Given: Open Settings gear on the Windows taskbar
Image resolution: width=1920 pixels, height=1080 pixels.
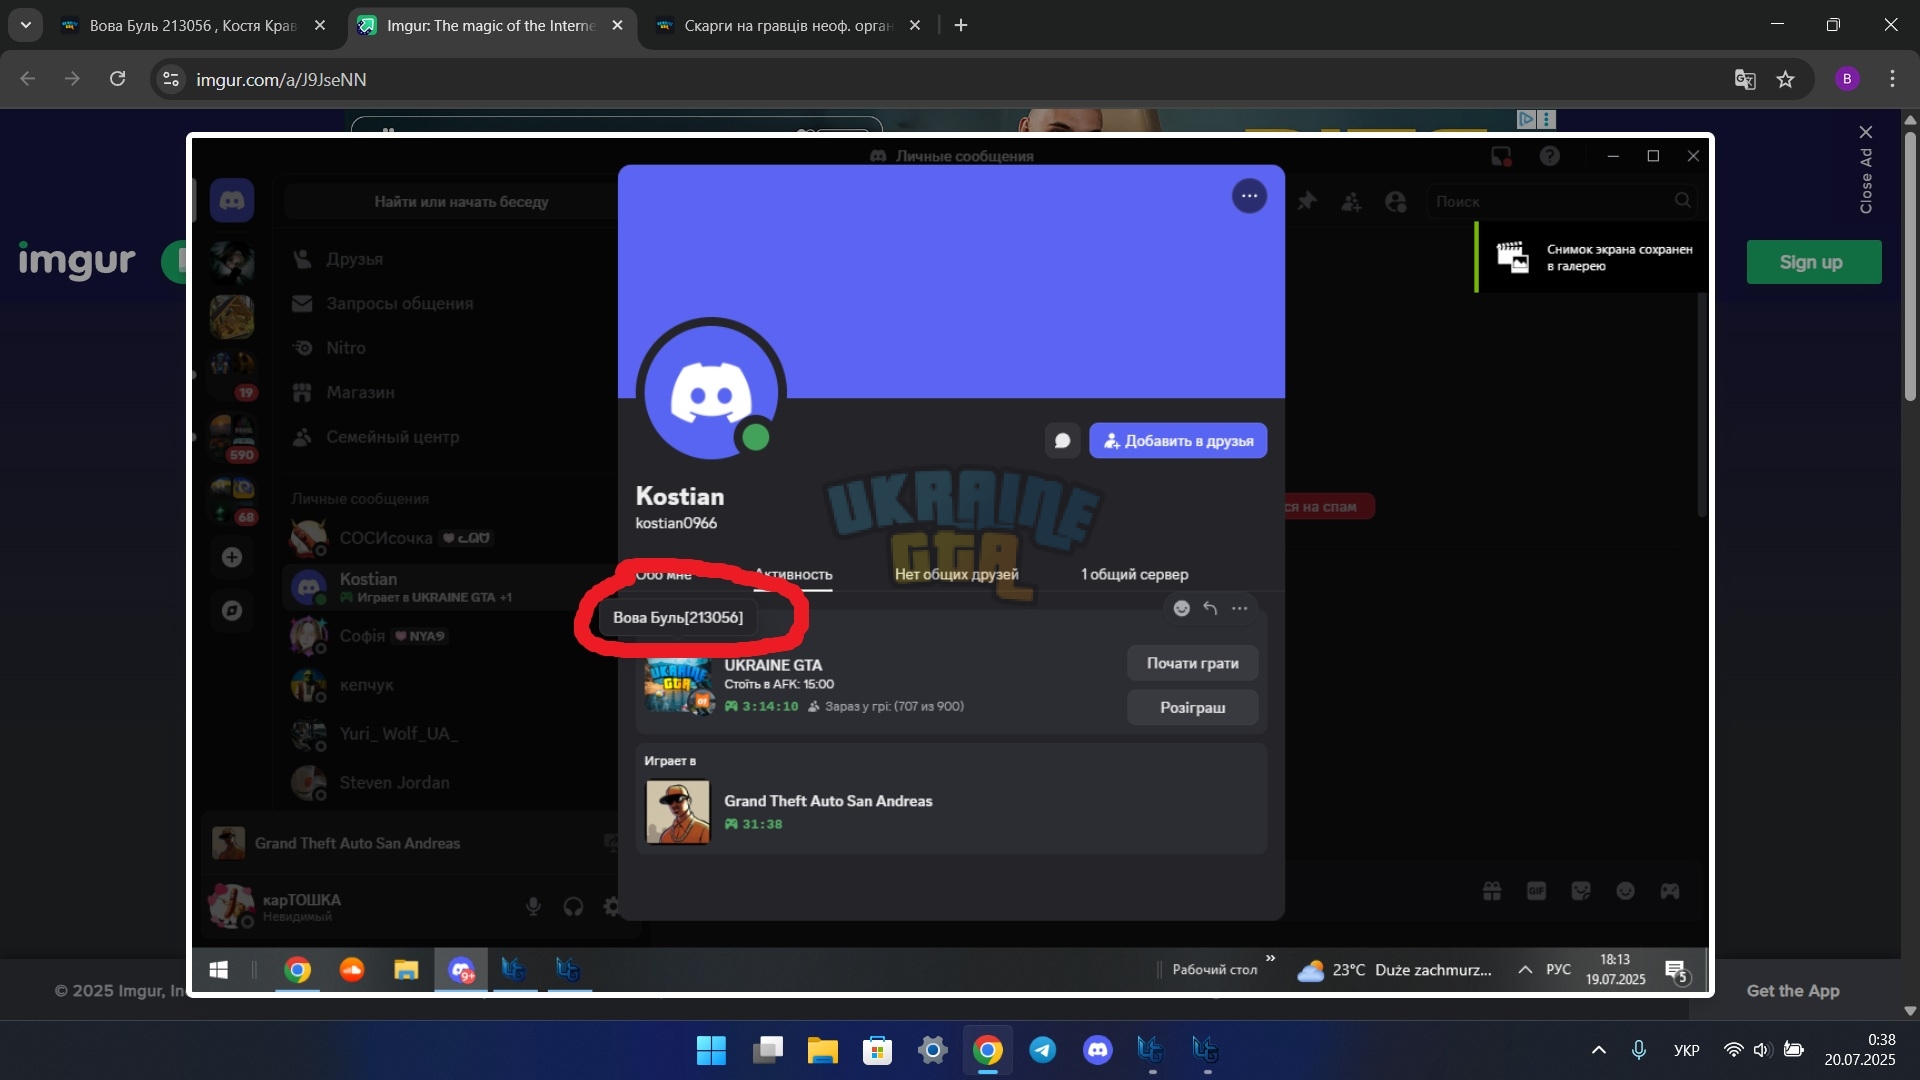Looking at the screenshot, I should [932, 1050].
